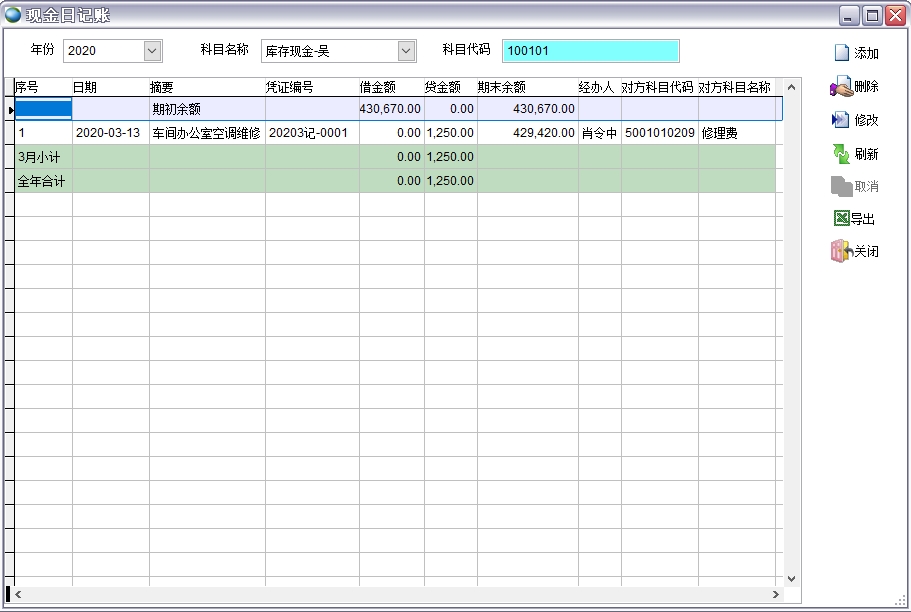Click the 科目代码 code input field

590,50
